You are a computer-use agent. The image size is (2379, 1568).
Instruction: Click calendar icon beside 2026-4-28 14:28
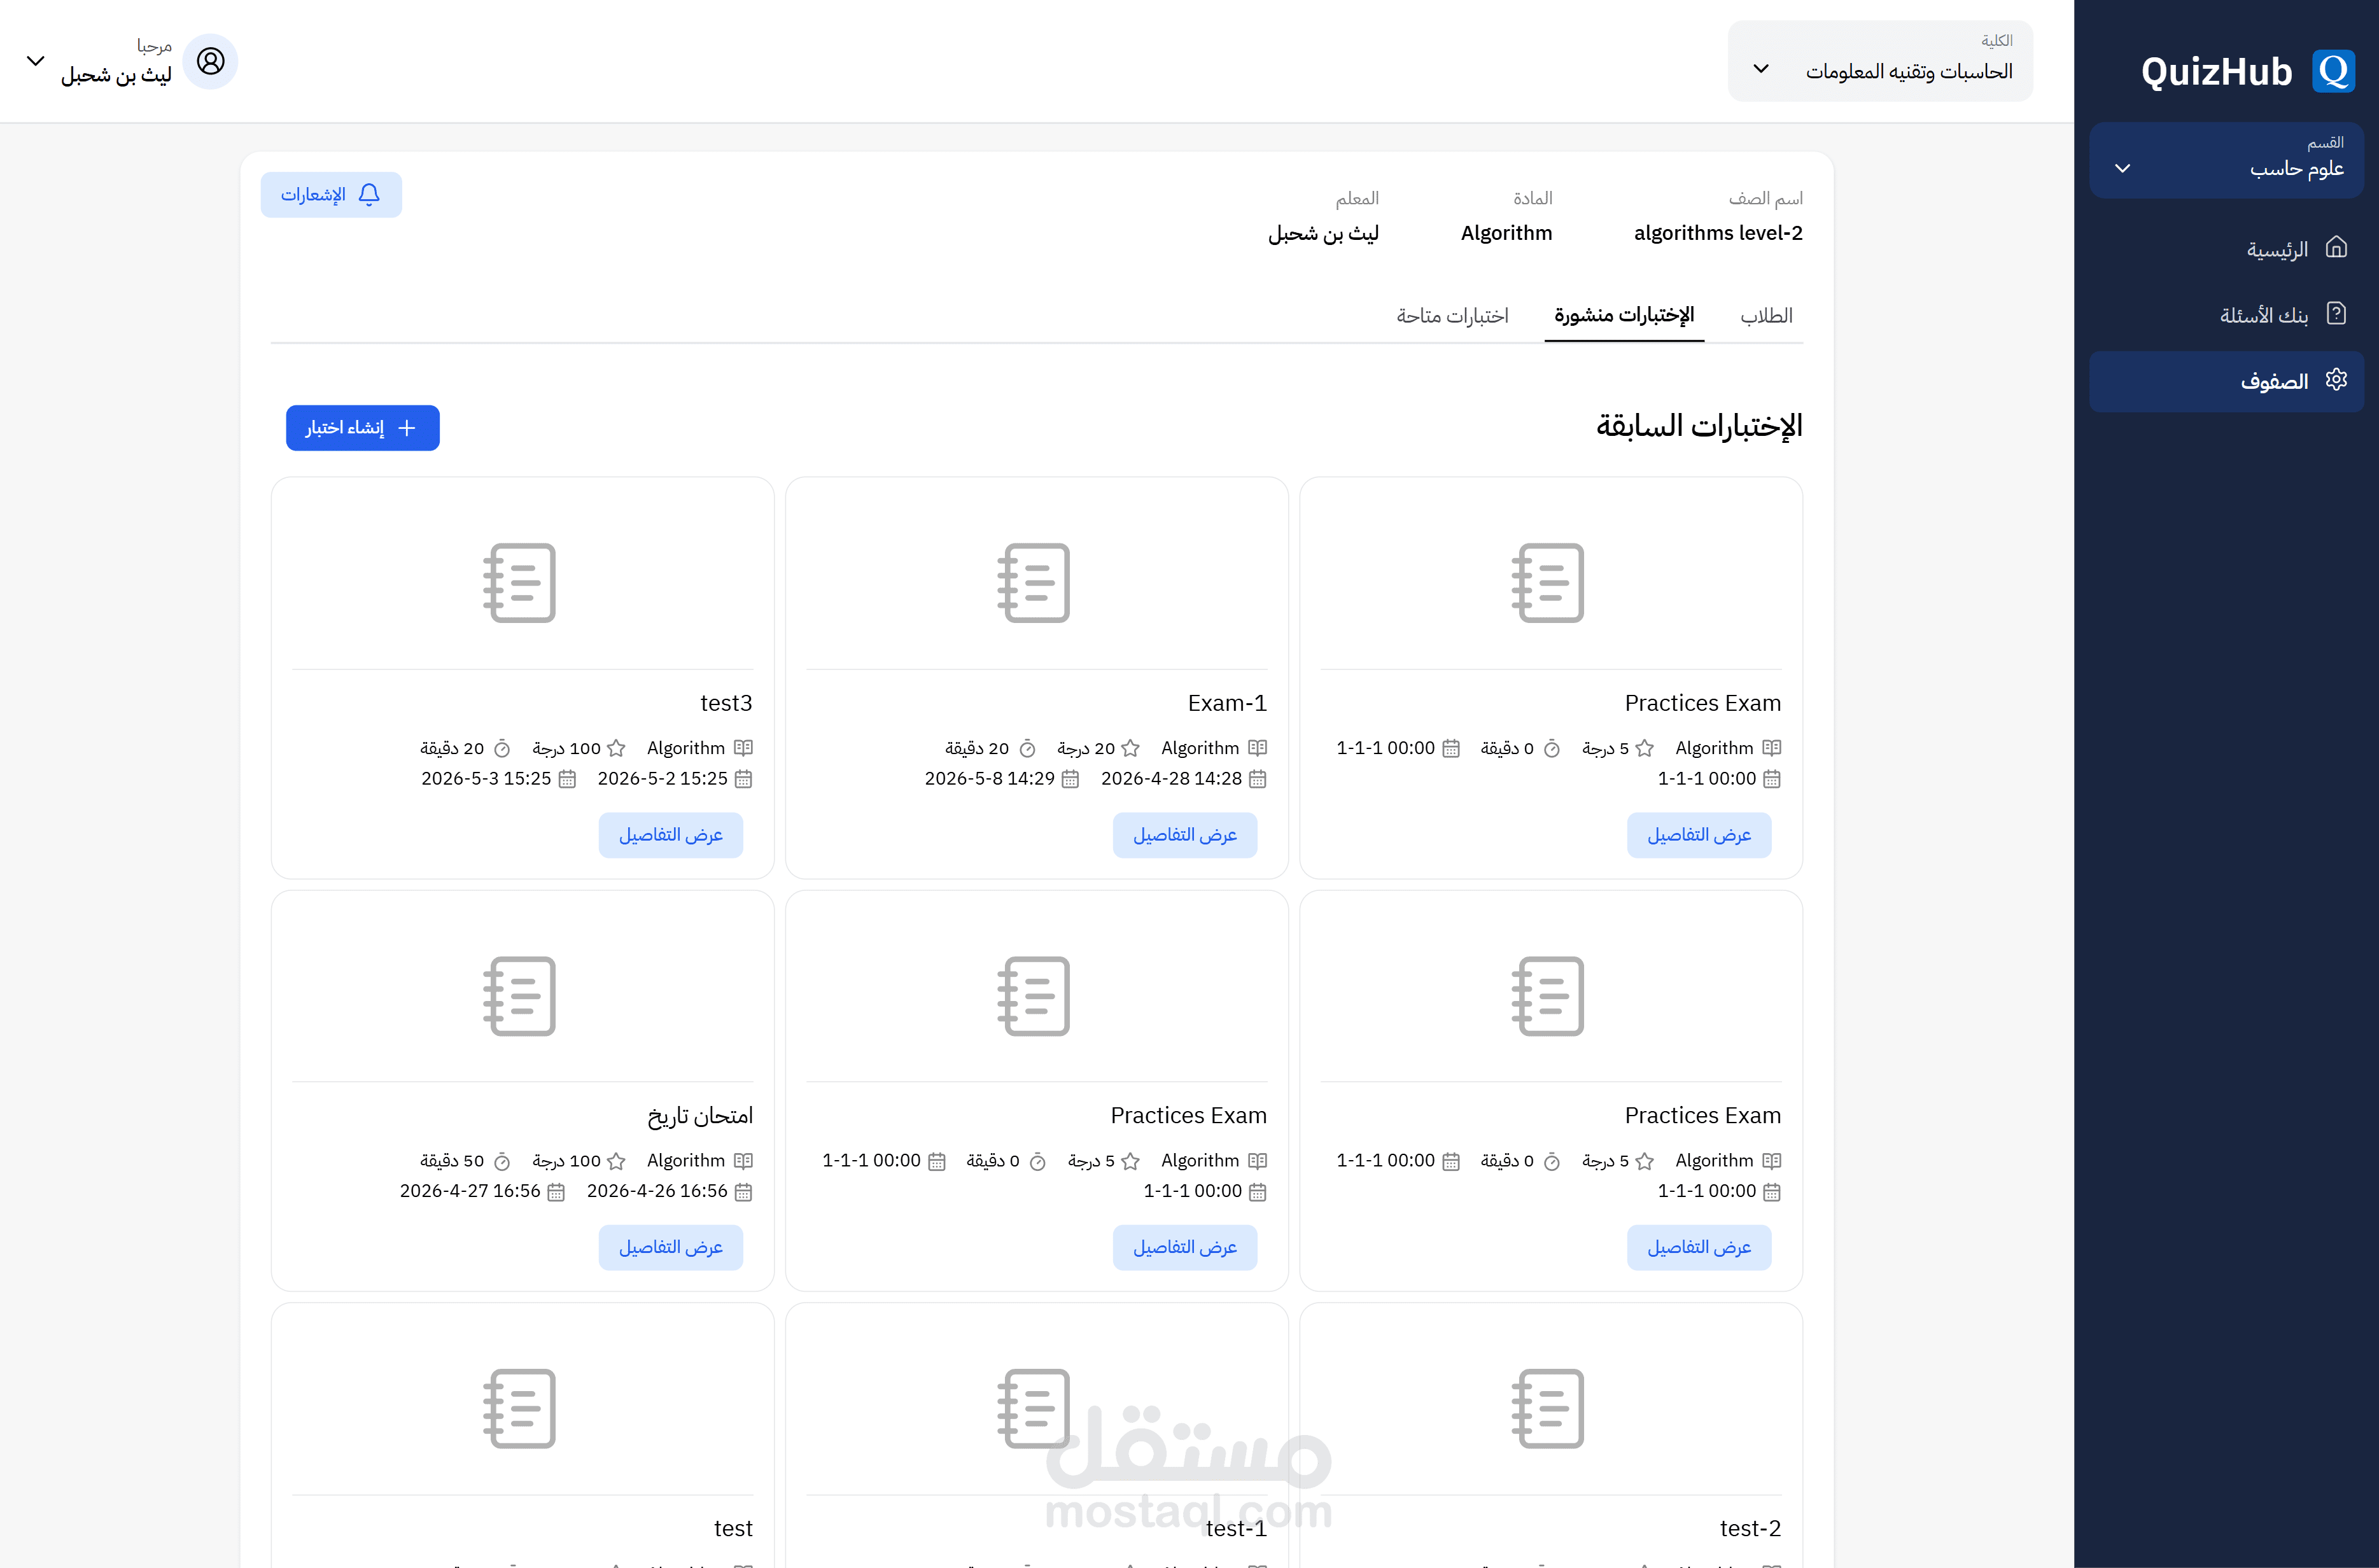(x=1258, y=779)
